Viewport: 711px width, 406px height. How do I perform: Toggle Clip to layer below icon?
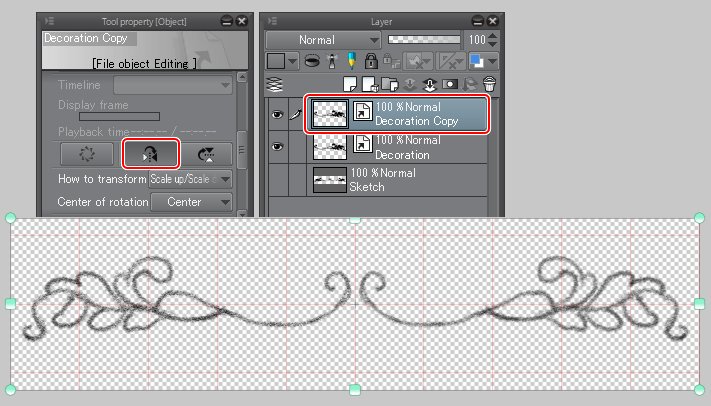(x=312, y=61)
